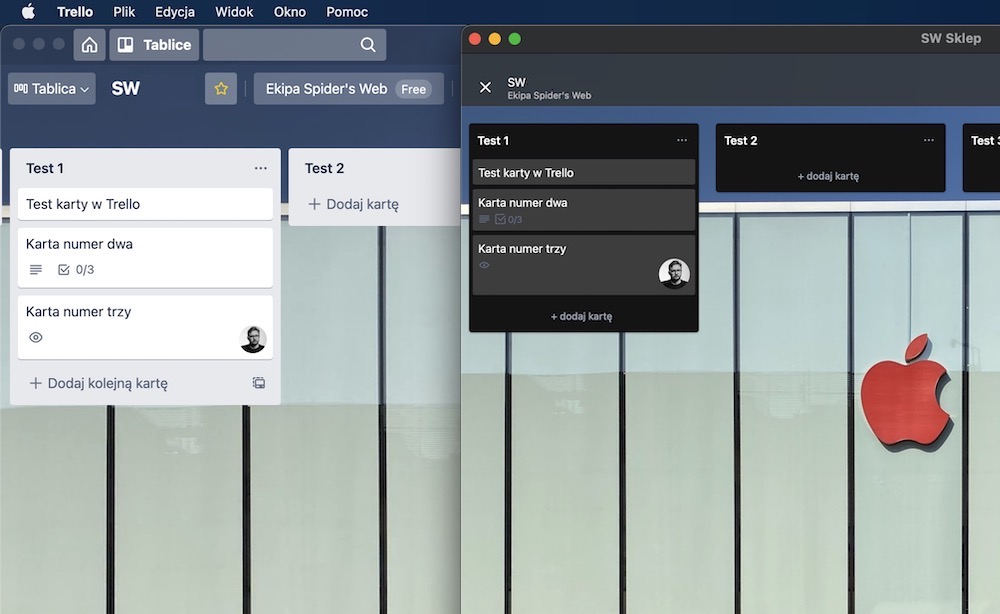The image size is (1000, 614).
Task: Click watch eye icon on light Karta numer trzy
Action: (x=36, y=337)
